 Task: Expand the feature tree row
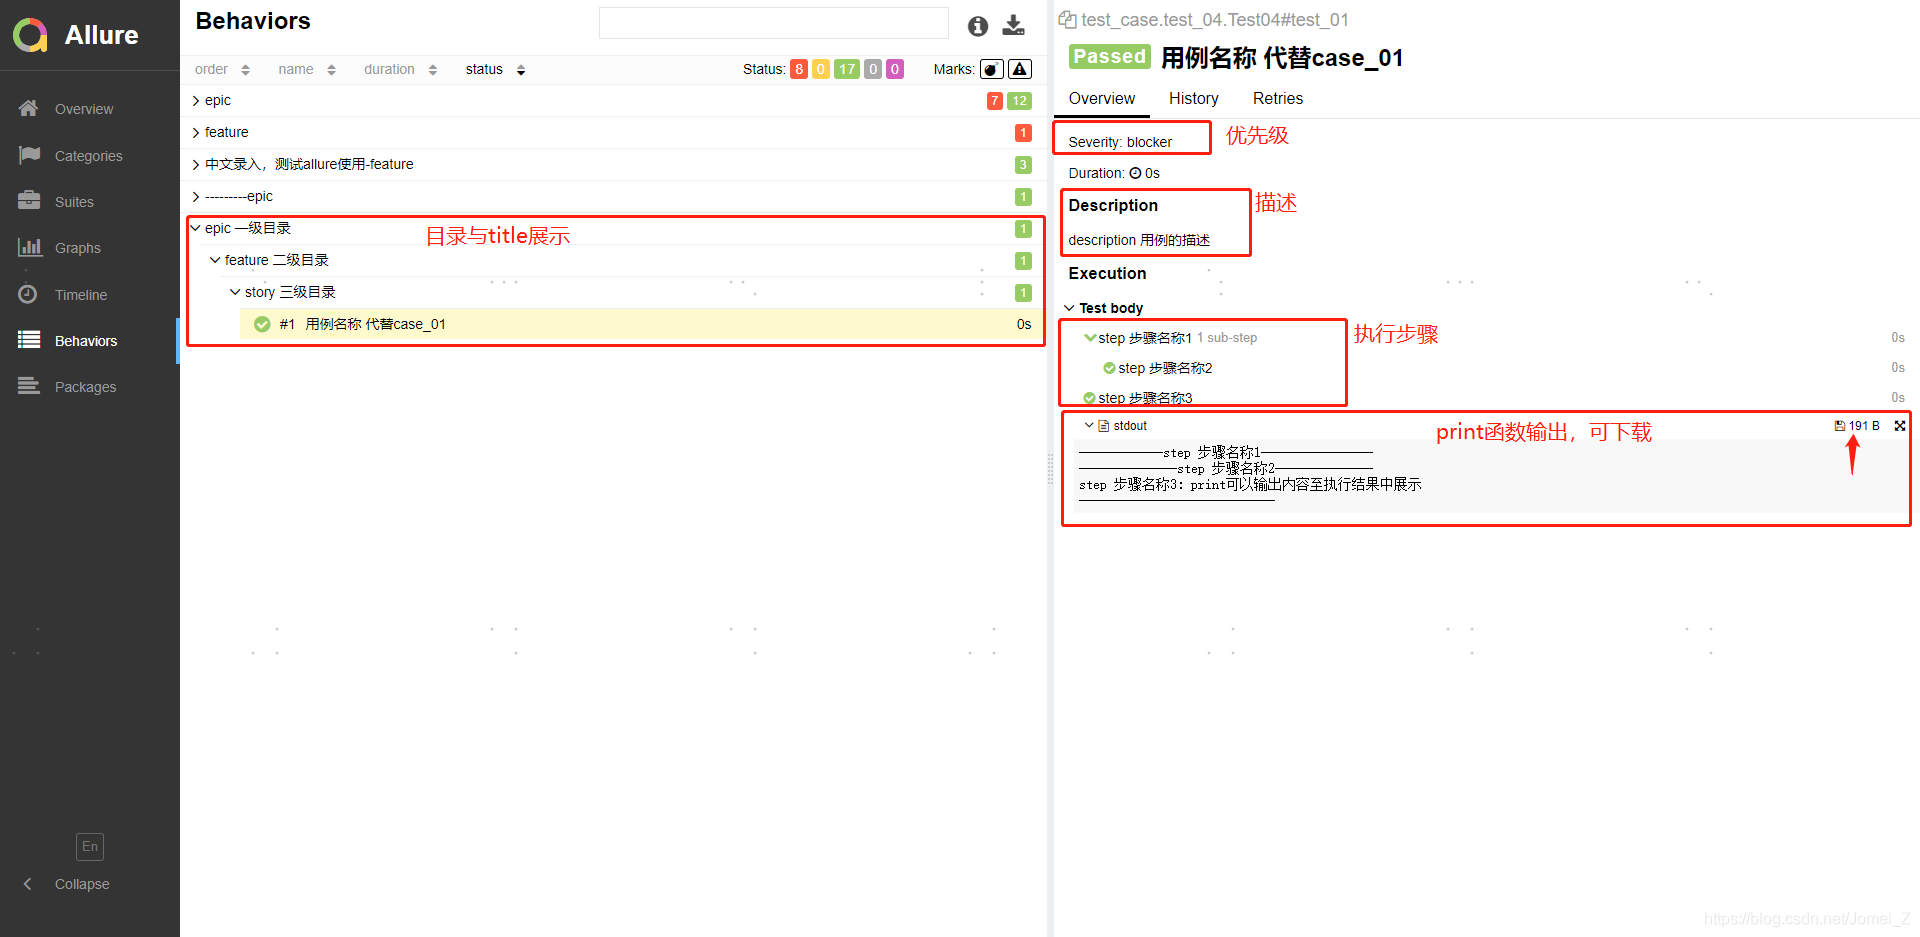tap(613, 132)
